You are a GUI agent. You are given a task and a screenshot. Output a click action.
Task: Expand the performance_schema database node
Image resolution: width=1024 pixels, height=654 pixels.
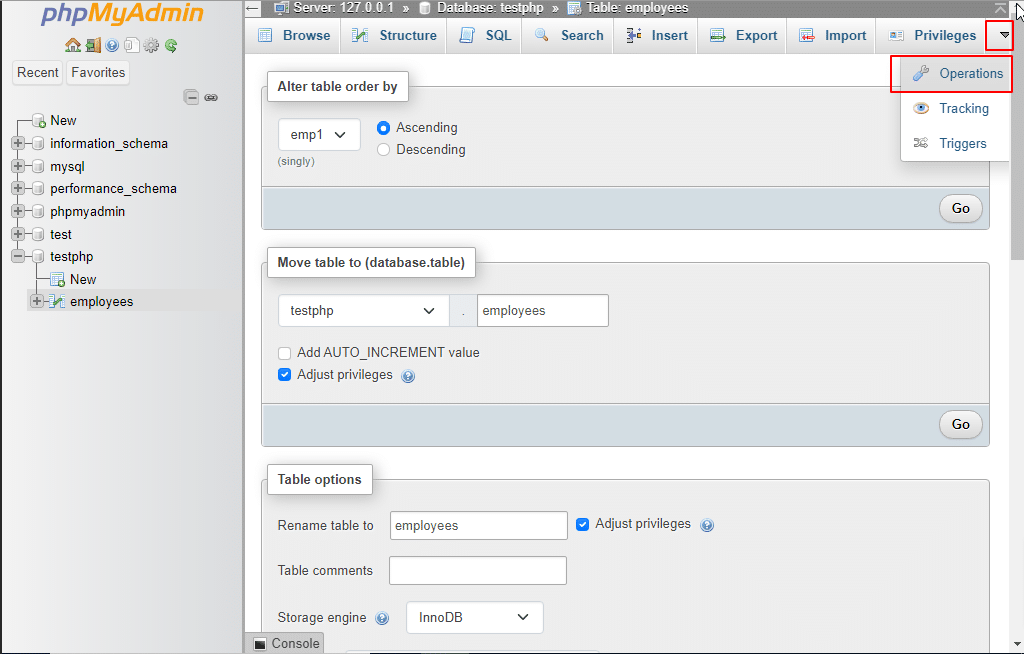tap(18, 188)
